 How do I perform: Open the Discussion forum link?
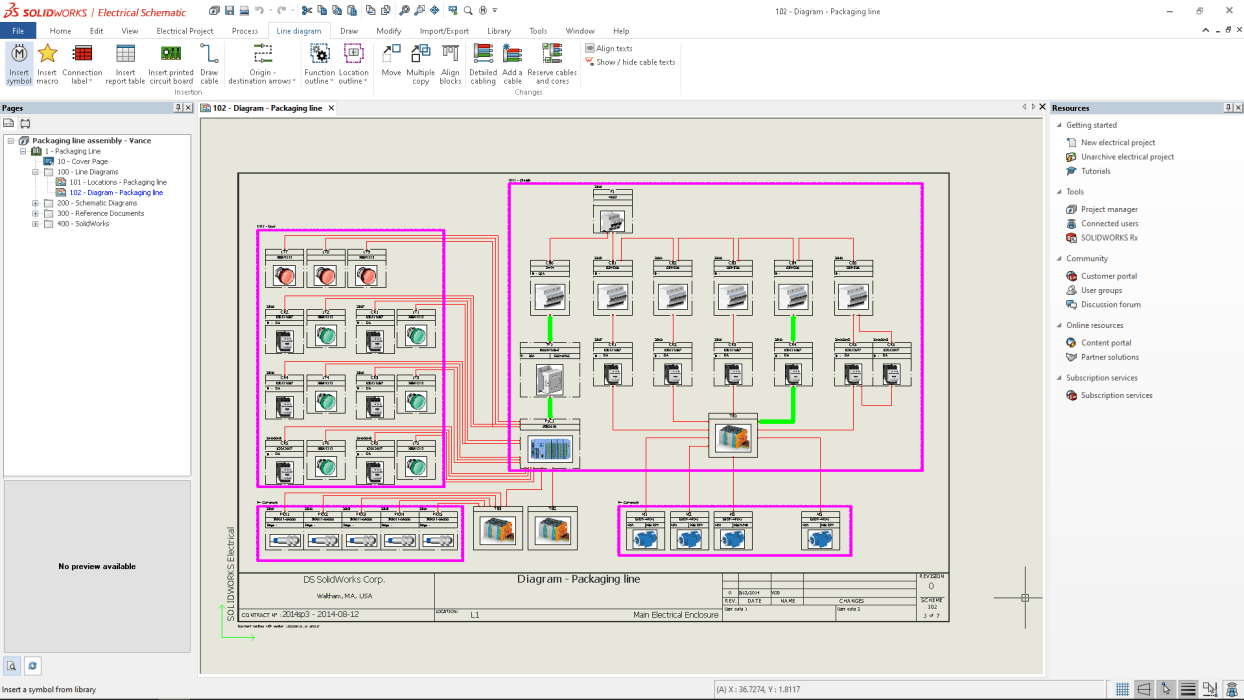[1111, 304]
